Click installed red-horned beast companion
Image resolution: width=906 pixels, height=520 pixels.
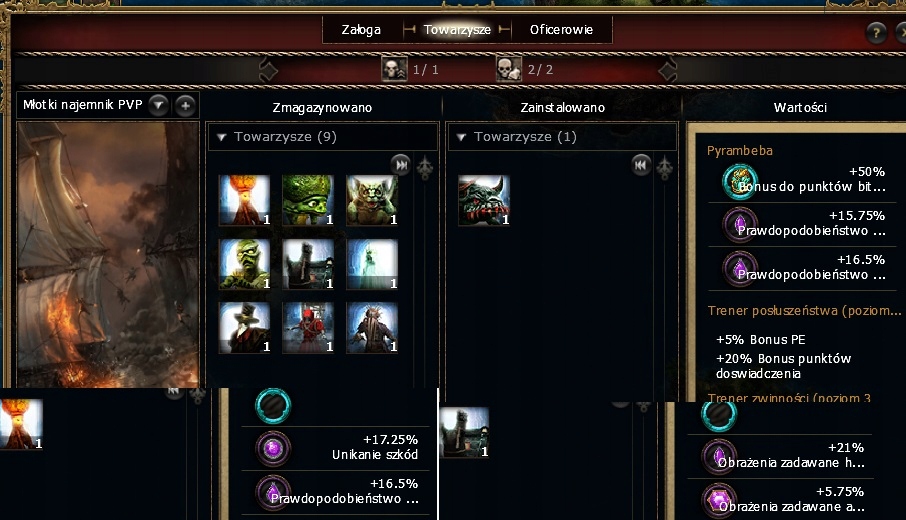[484, 200]
